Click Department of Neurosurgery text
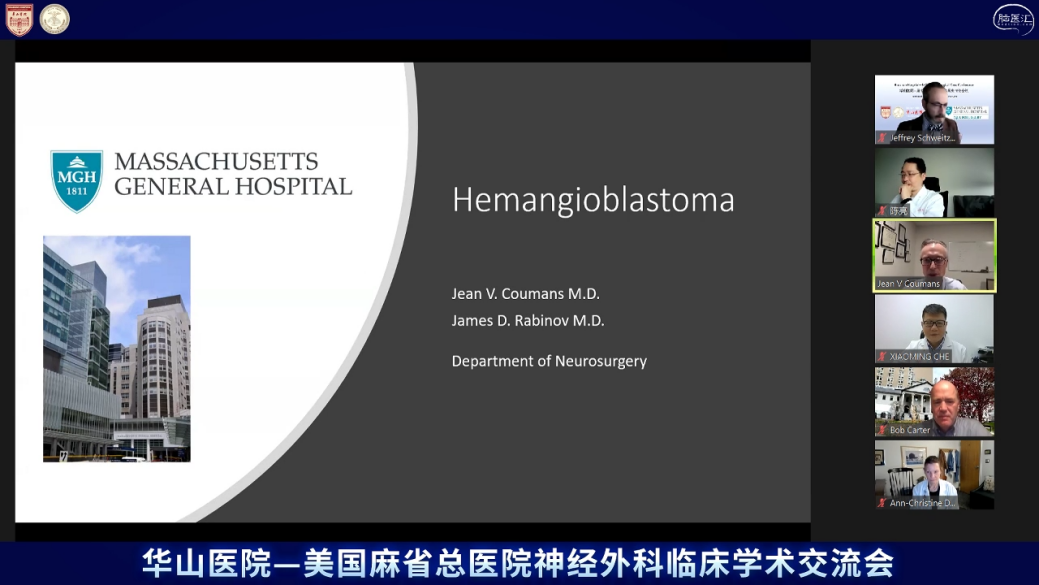The width and height of the screenshot is (1039, 585). pos(549,361)
